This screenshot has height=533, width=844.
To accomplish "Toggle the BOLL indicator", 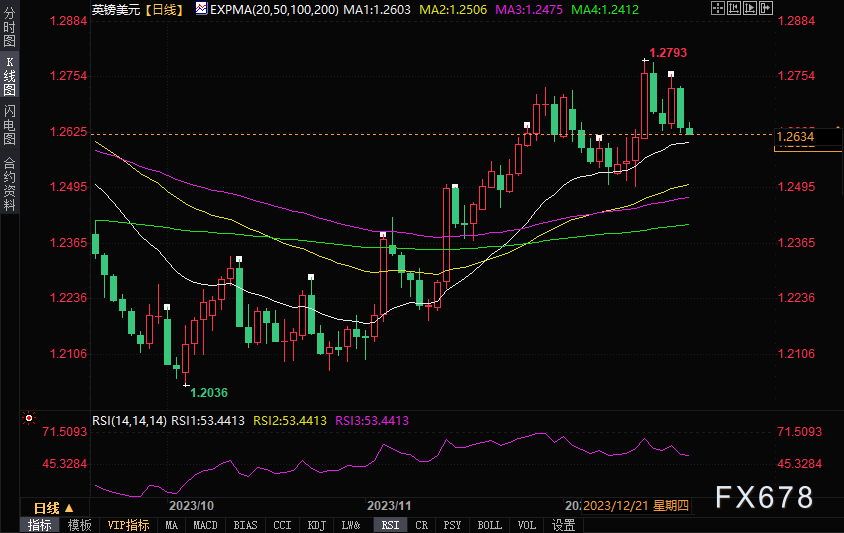I will point(489,525).
